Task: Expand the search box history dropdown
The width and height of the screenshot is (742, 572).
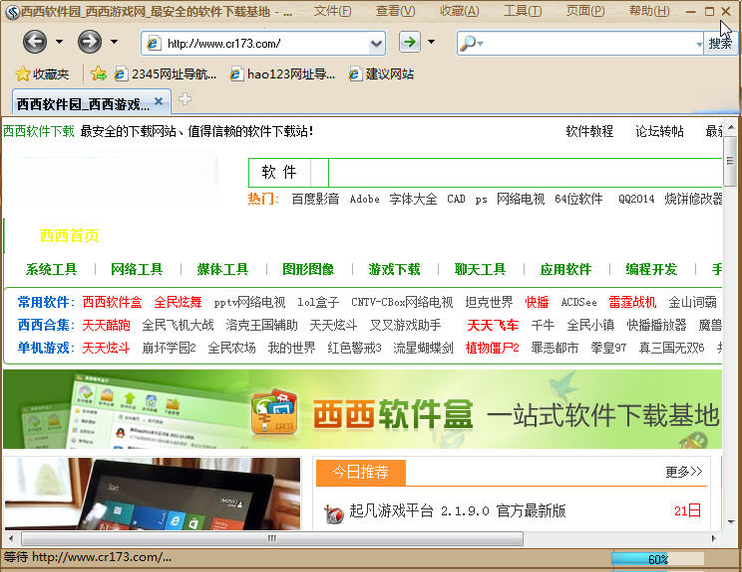Action: [699, 44]
